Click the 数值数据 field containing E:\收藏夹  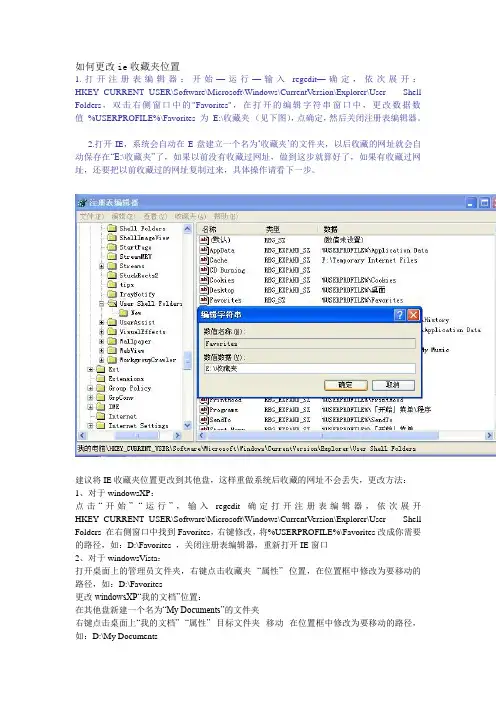click(x=310, y=368)
